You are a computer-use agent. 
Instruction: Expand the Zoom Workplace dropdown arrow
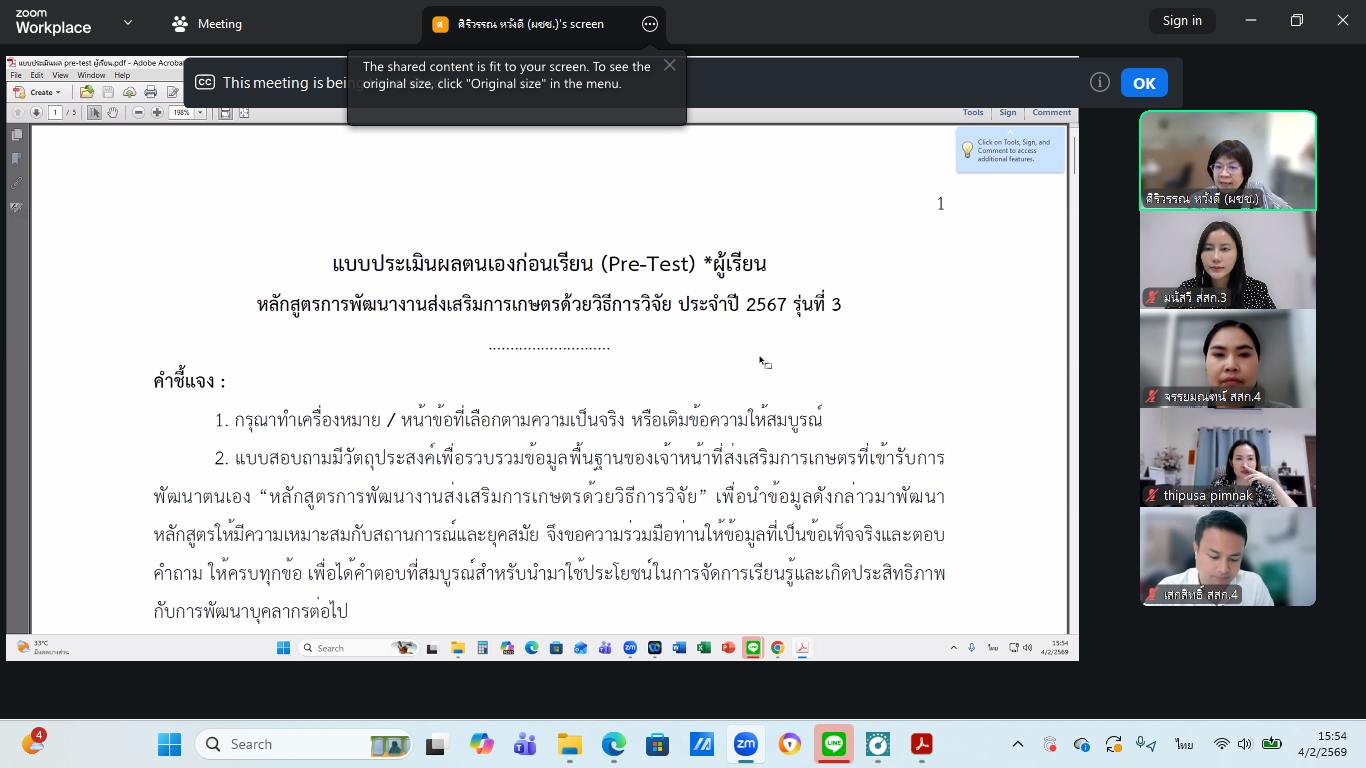128,22
